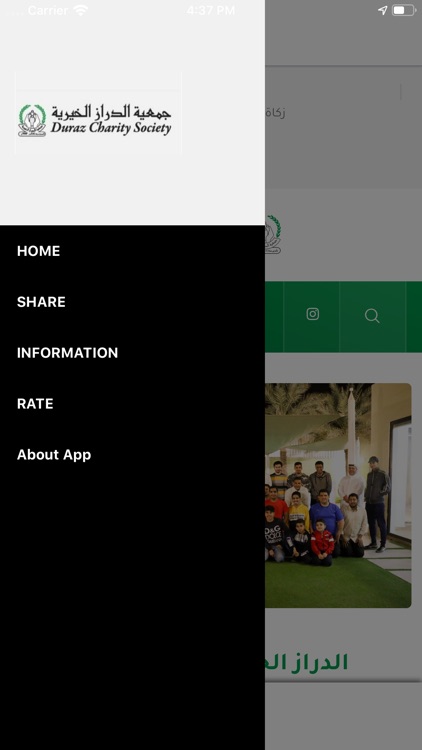
Task: Choose RATE from the drawer menu
Action: 35,404
